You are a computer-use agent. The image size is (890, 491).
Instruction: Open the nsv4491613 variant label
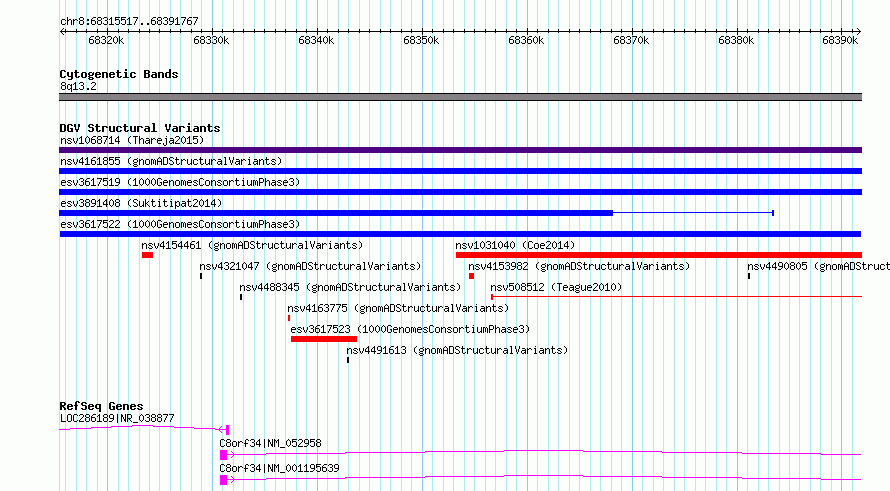coord(457,350)
